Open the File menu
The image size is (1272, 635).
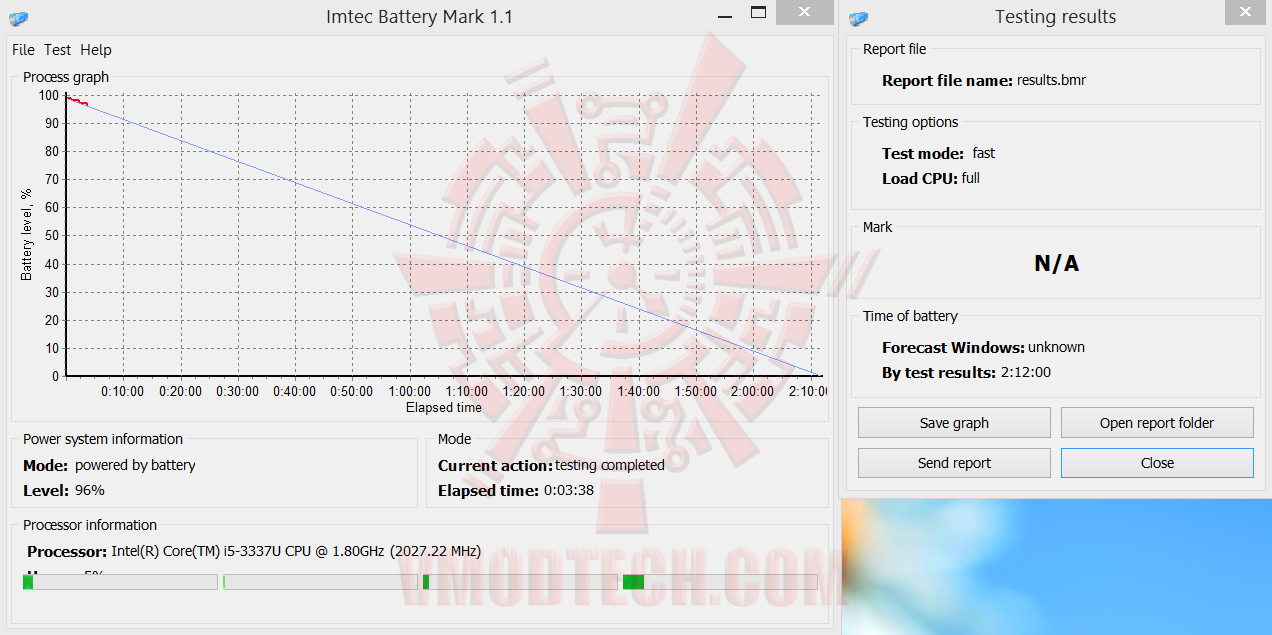23,50
